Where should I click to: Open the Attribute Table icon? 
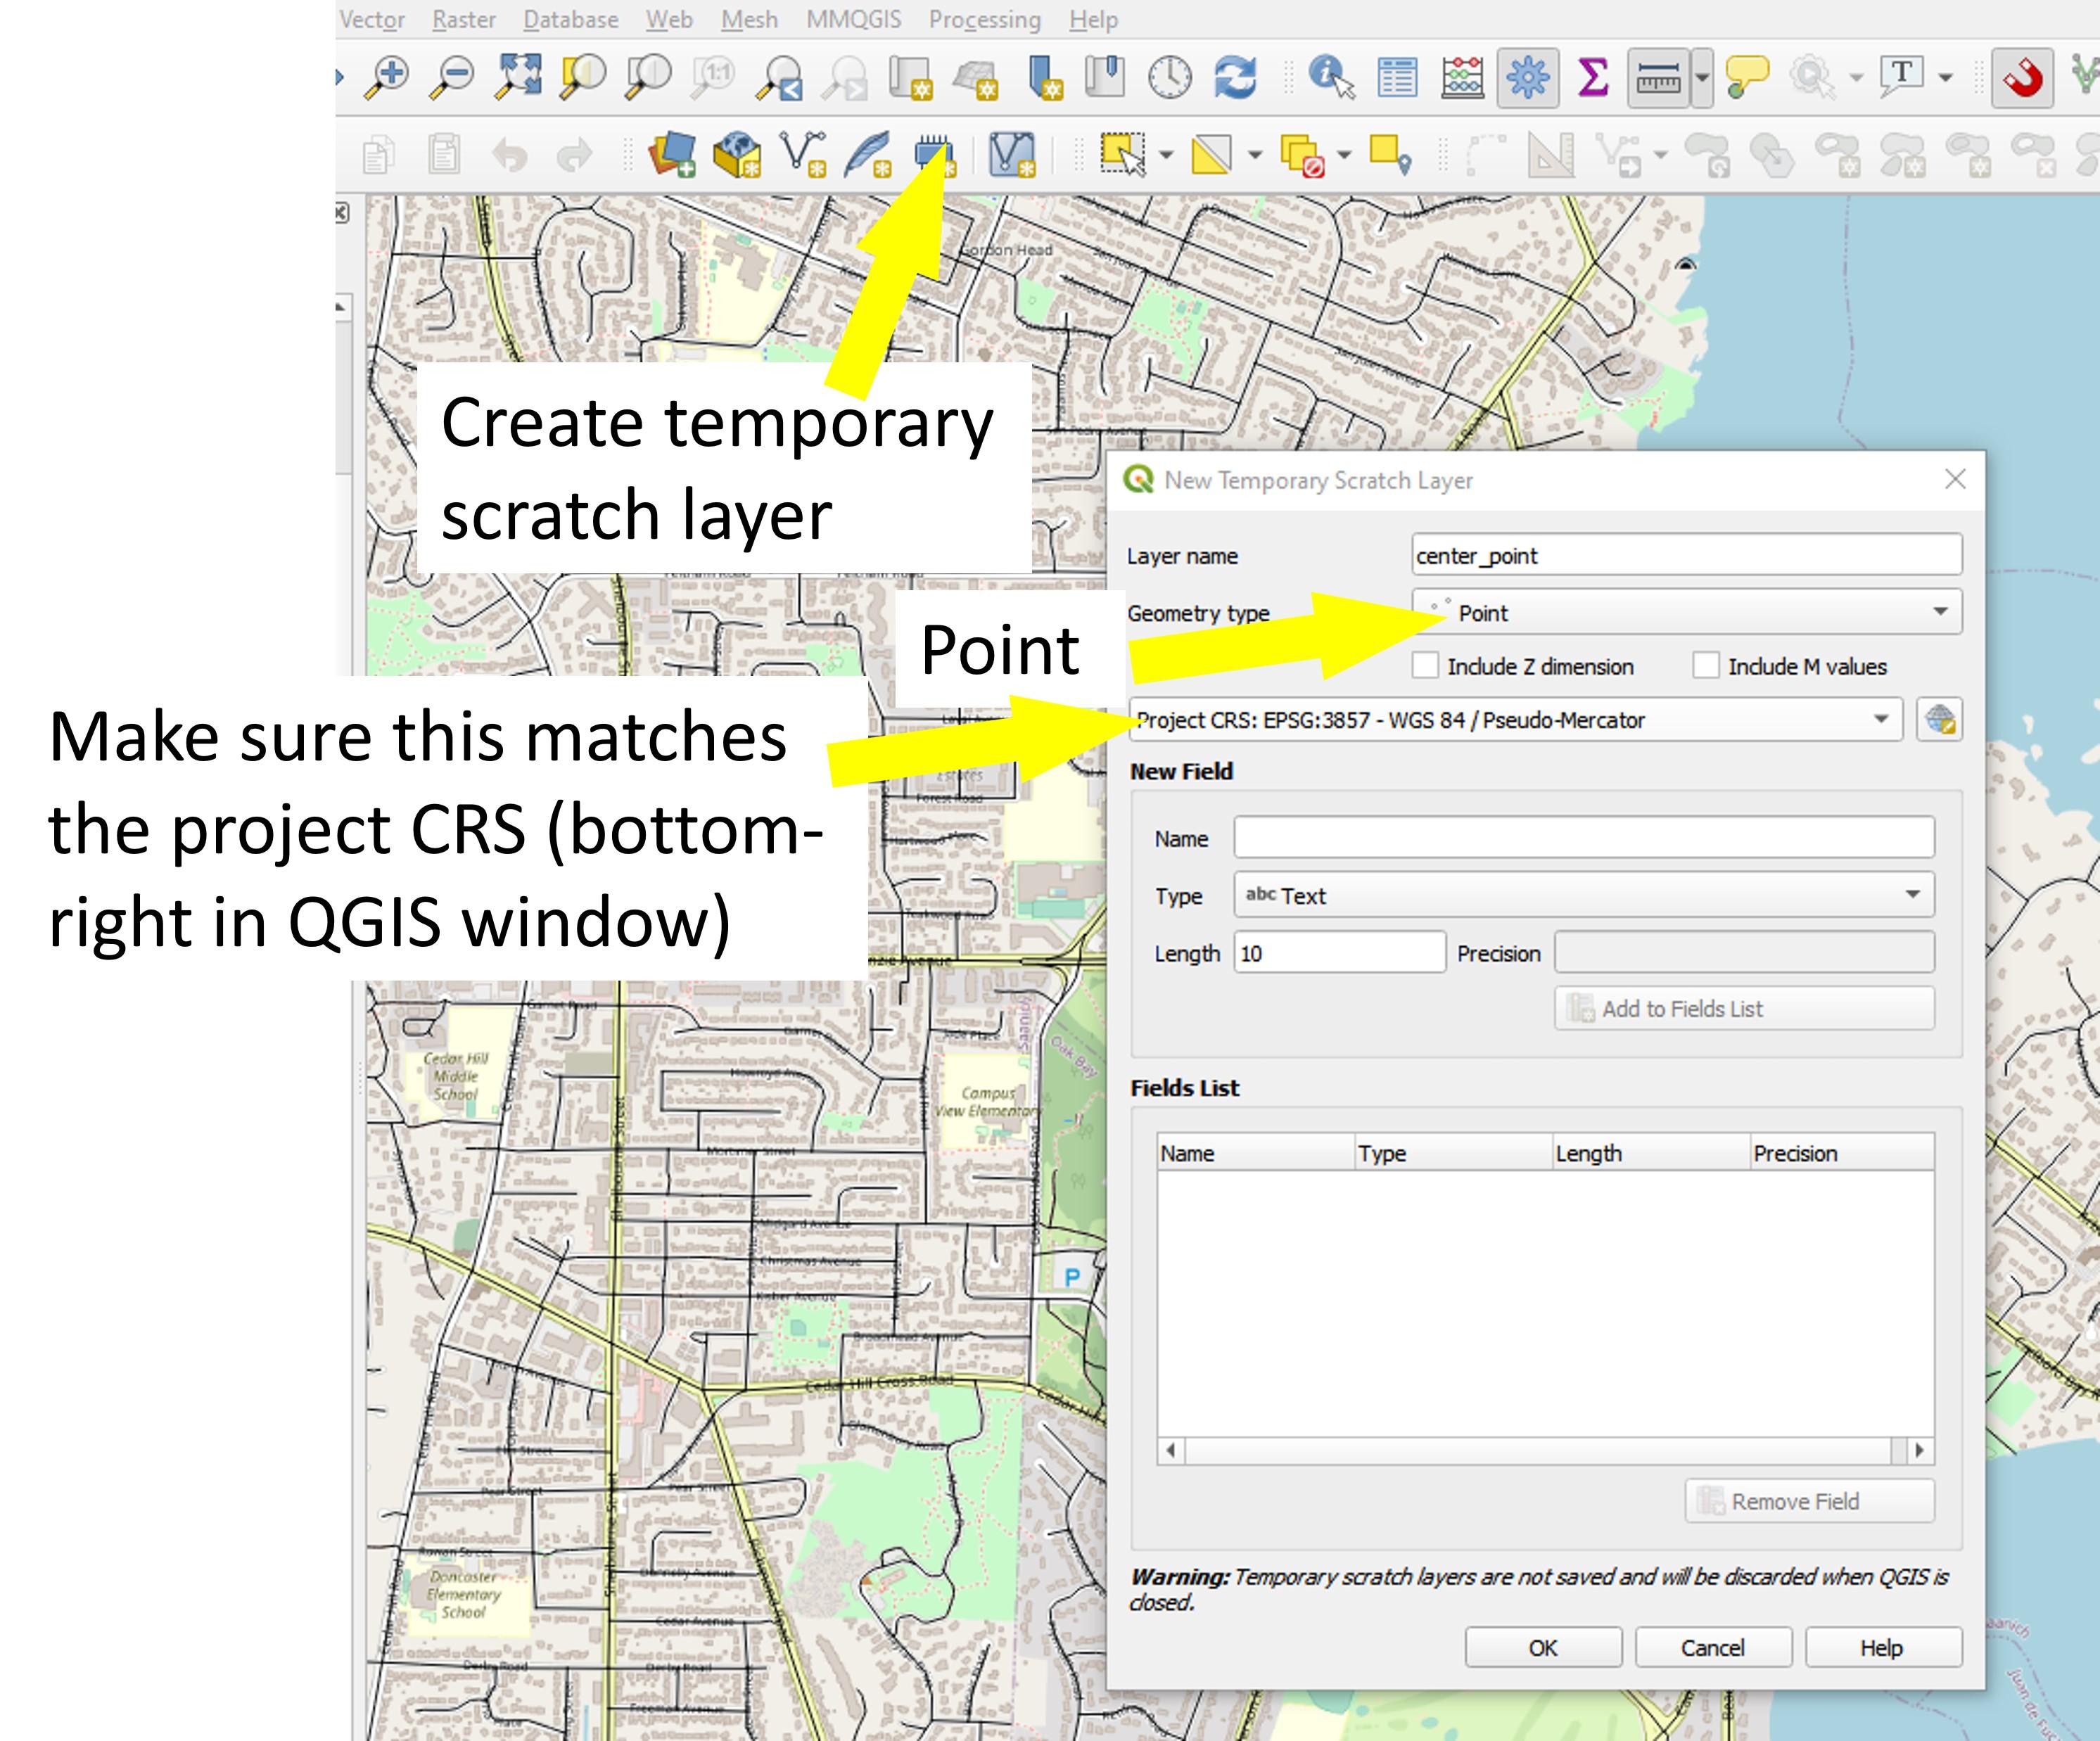(x=1397, y=77)
